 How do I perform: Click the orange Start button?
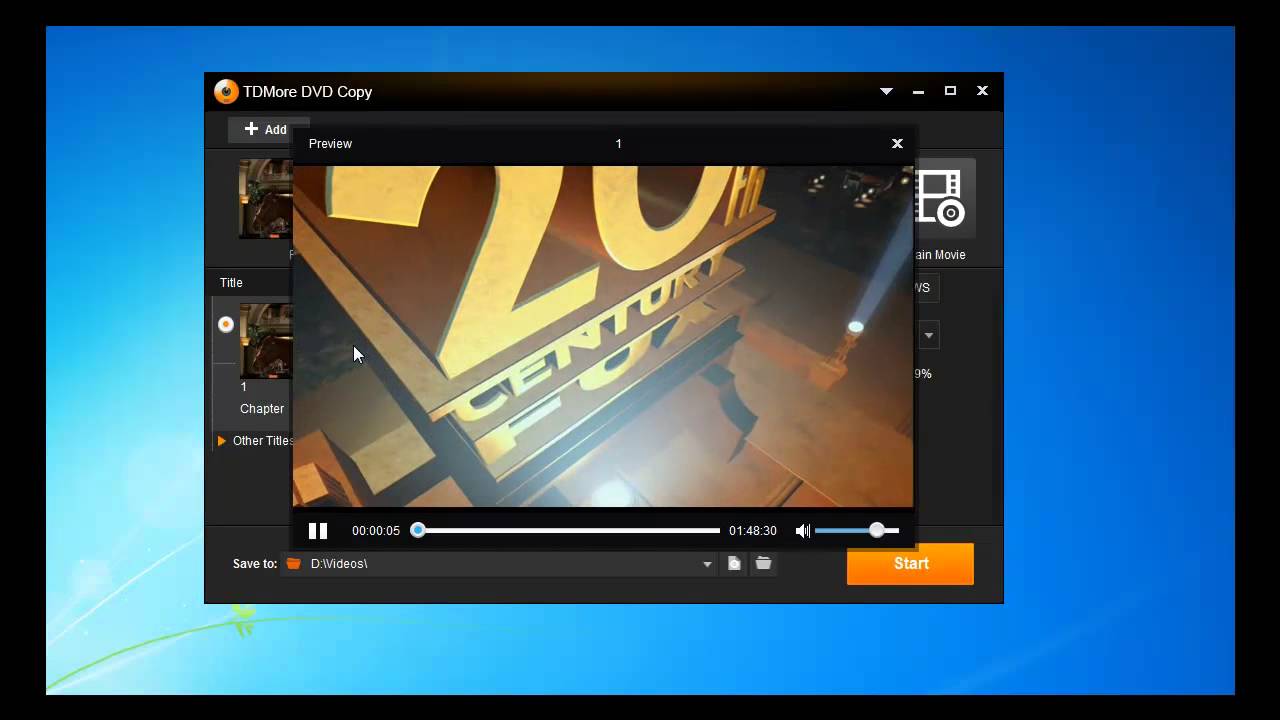coord(910,564)
